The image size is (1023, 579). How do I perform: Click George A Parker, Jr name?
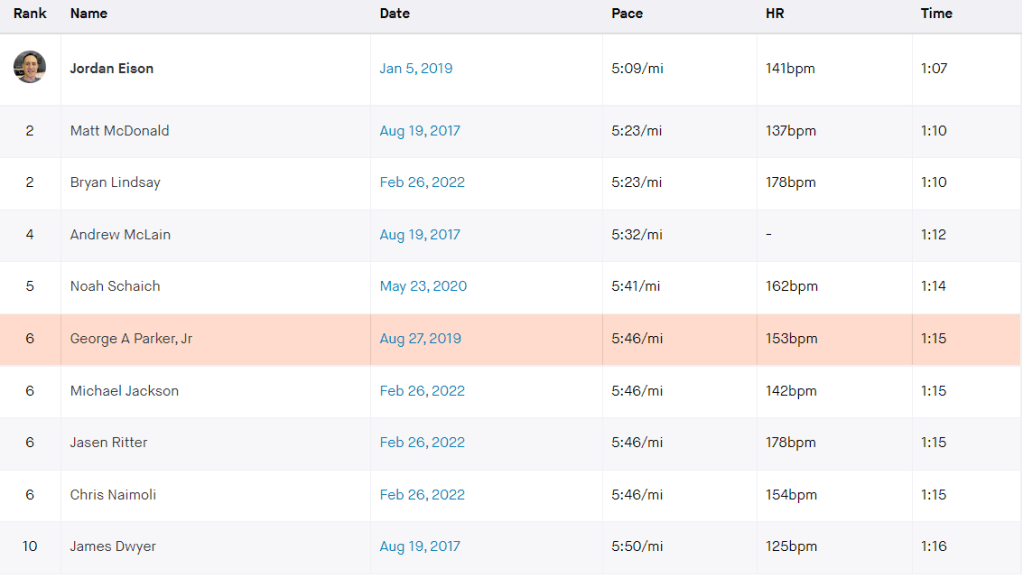[x=131, y=339]
